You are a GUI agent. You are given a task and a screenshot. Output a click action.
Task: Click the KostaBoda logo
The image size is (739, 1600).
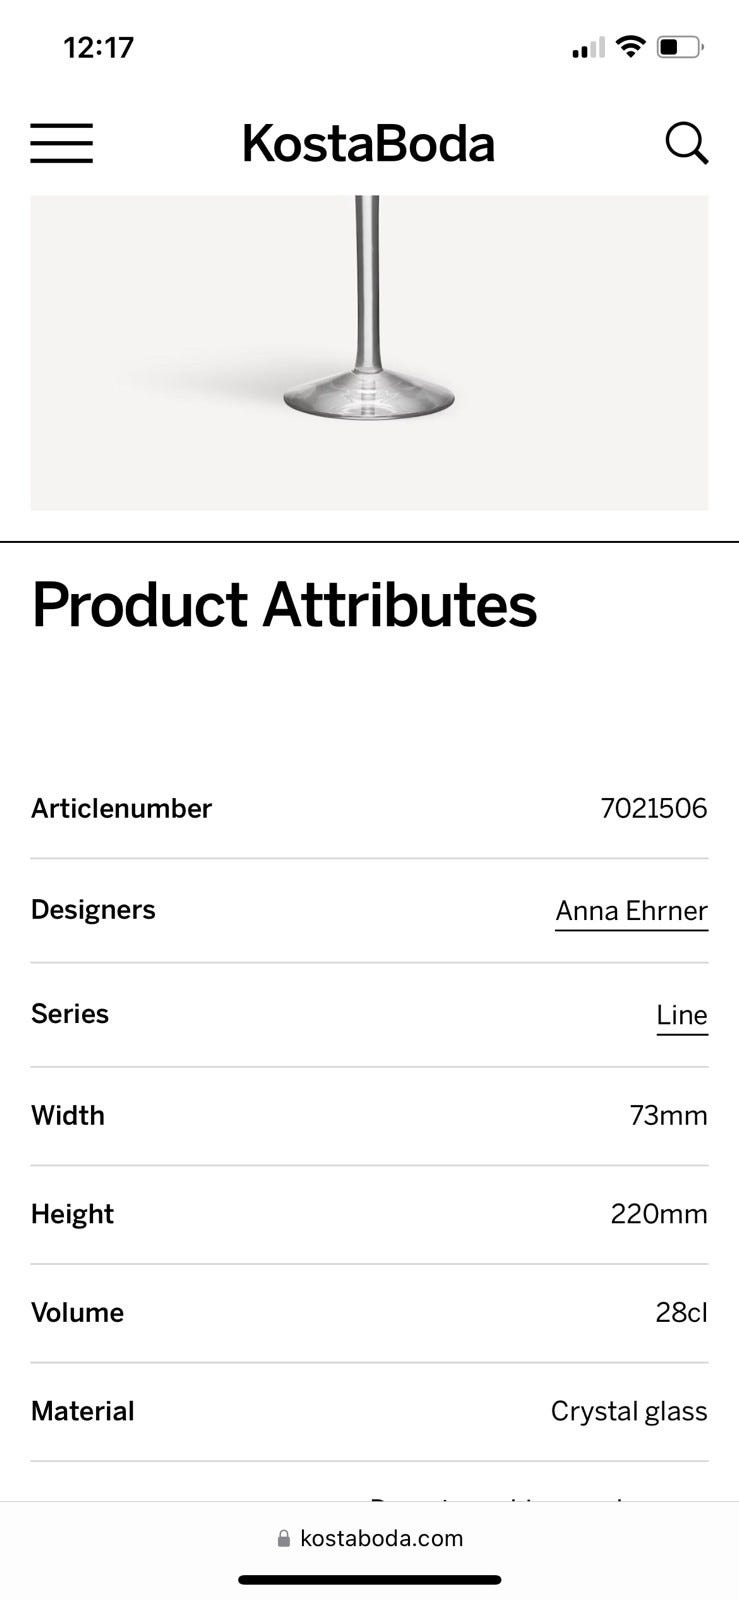coord(368,143)
